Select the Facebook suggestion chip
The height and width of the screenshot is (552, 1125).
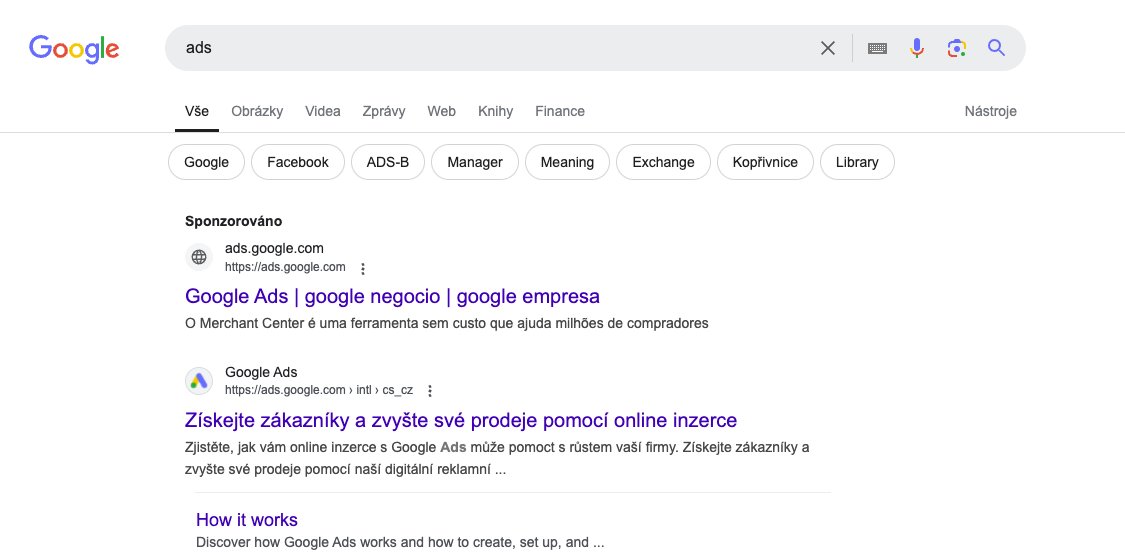click(298, 162)
